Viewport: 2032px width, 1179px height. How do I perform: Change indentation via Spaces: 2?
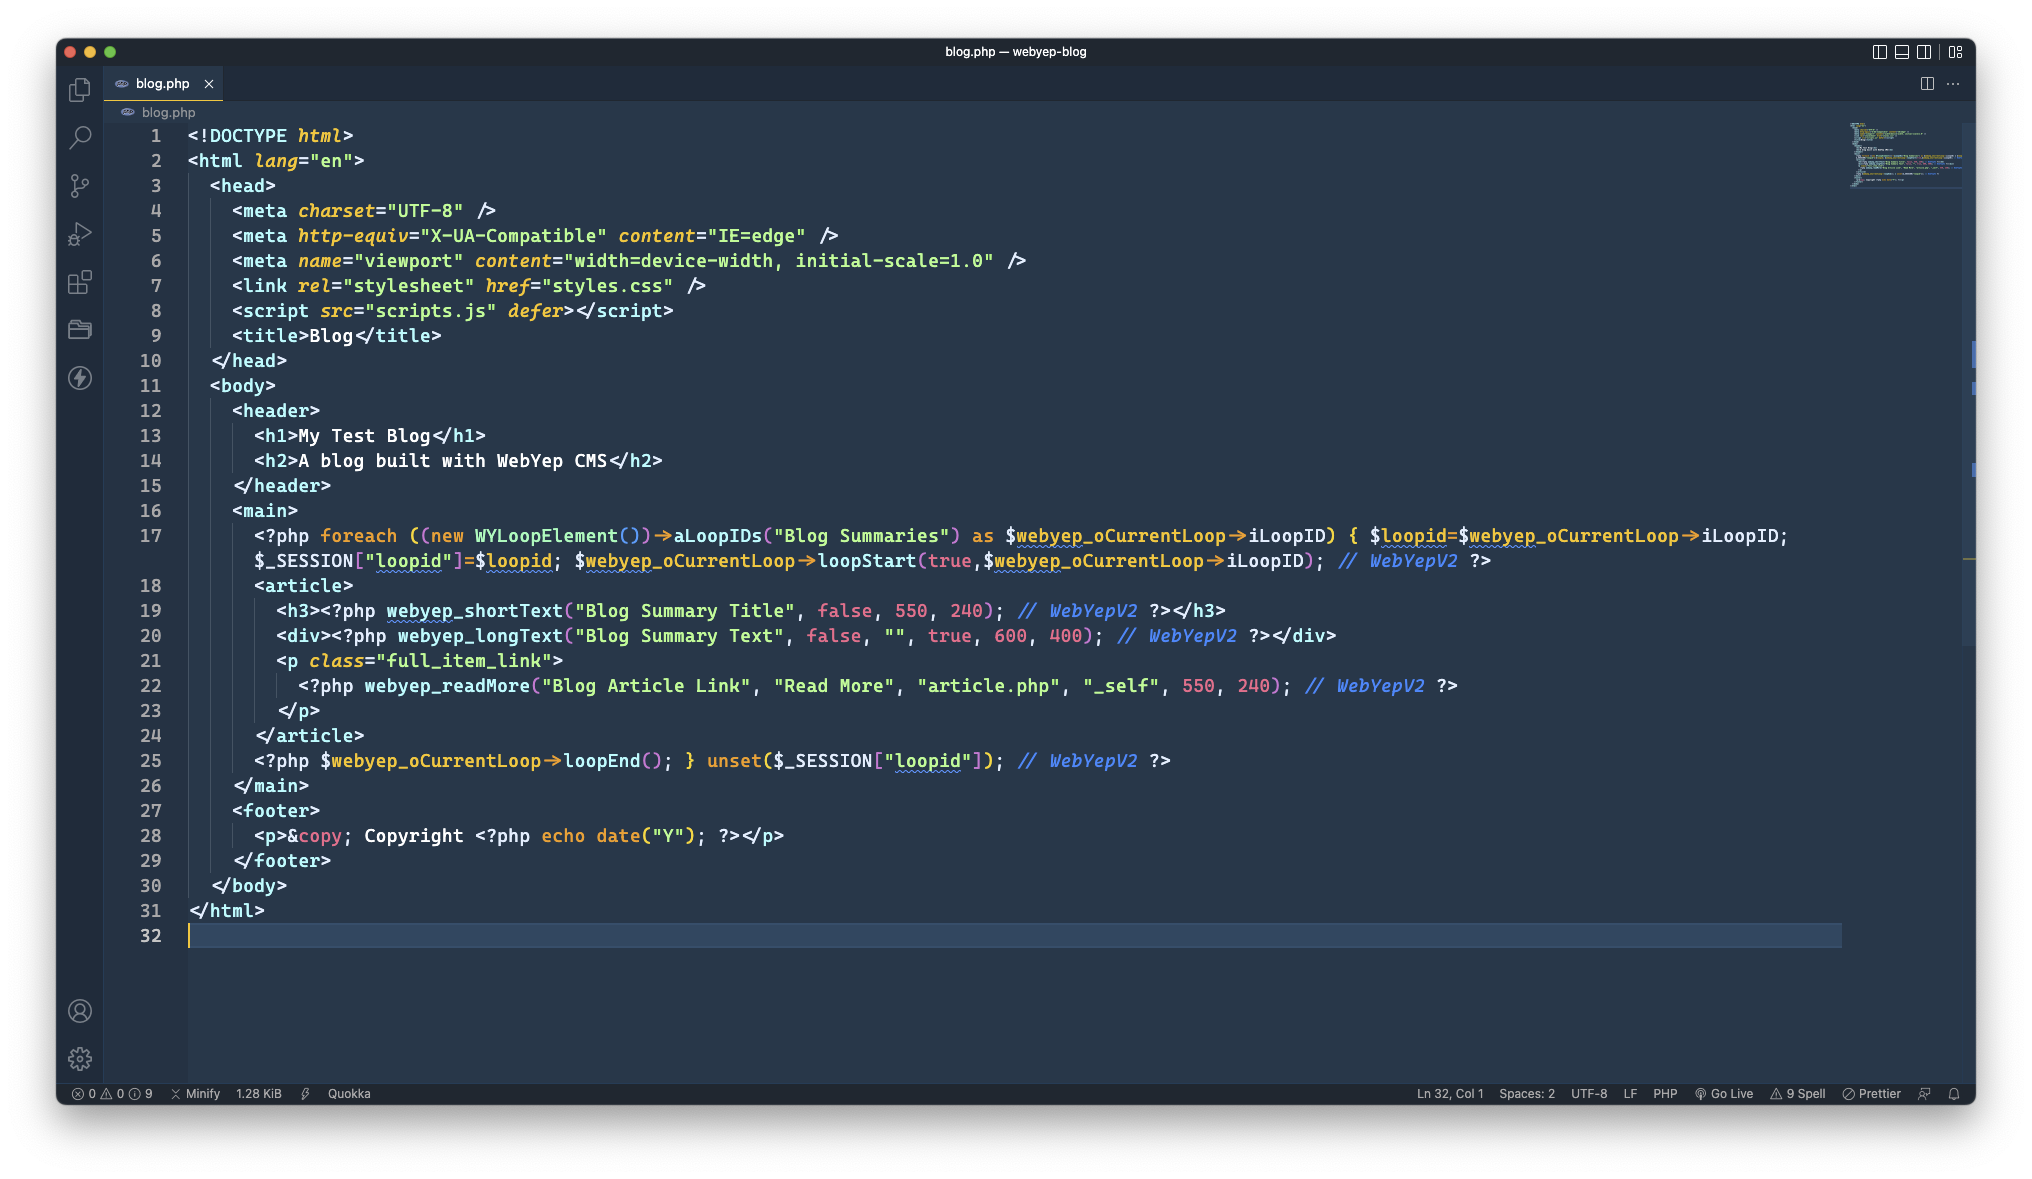coord(1527,1094)
